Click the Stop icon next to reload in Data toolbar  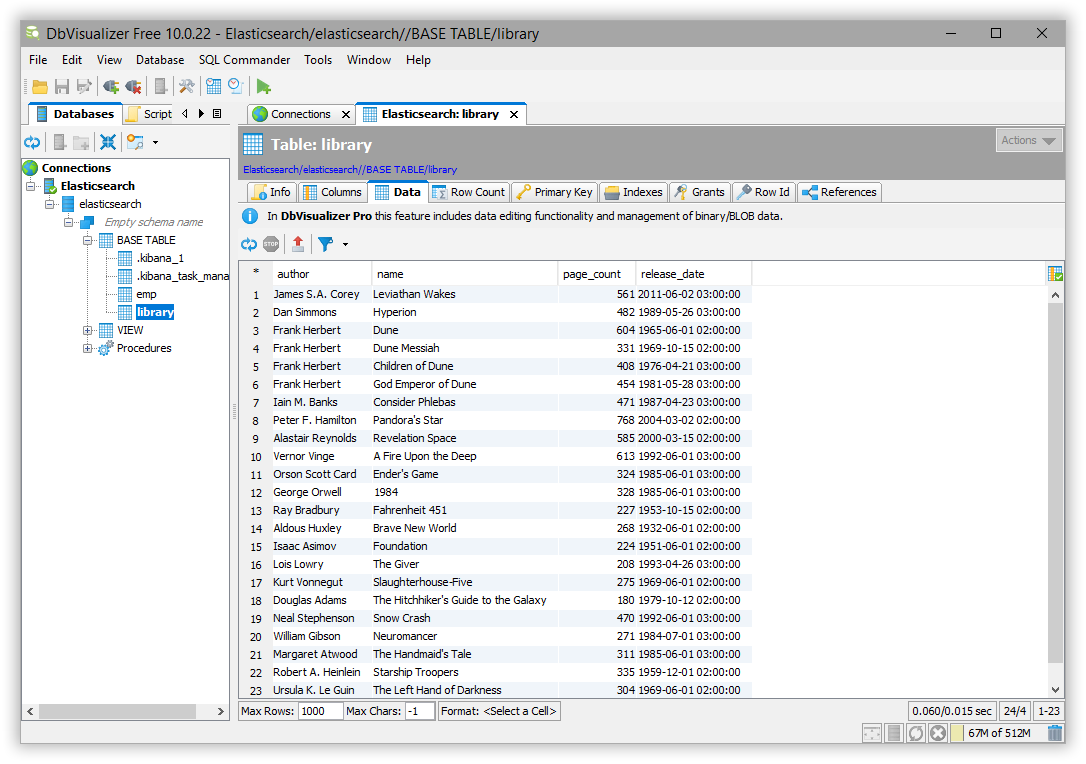270,244
